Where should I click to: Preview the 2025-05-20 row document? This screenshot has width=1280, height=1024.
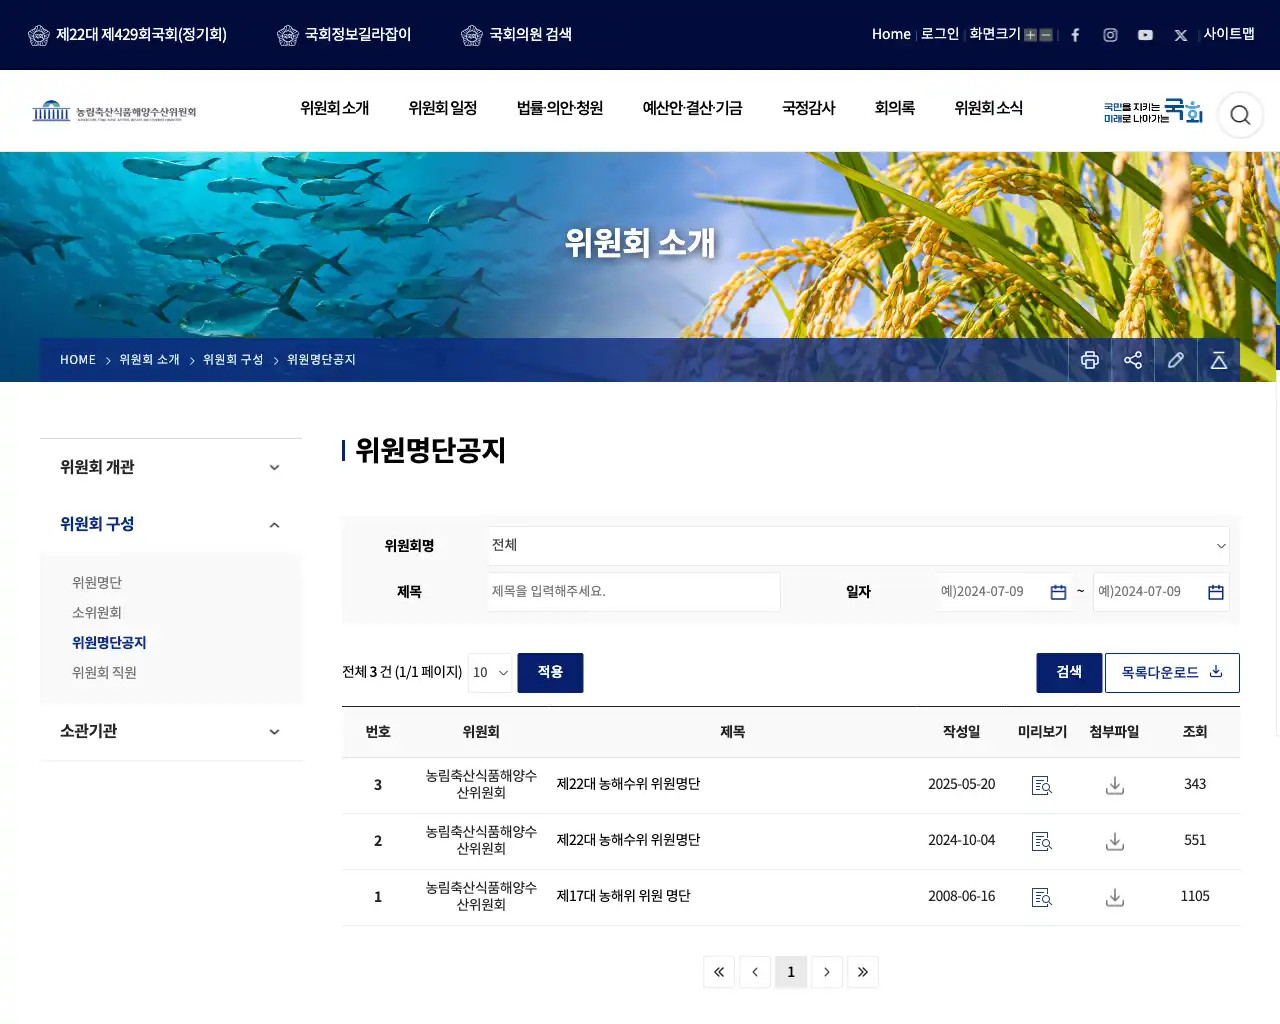1042,785
